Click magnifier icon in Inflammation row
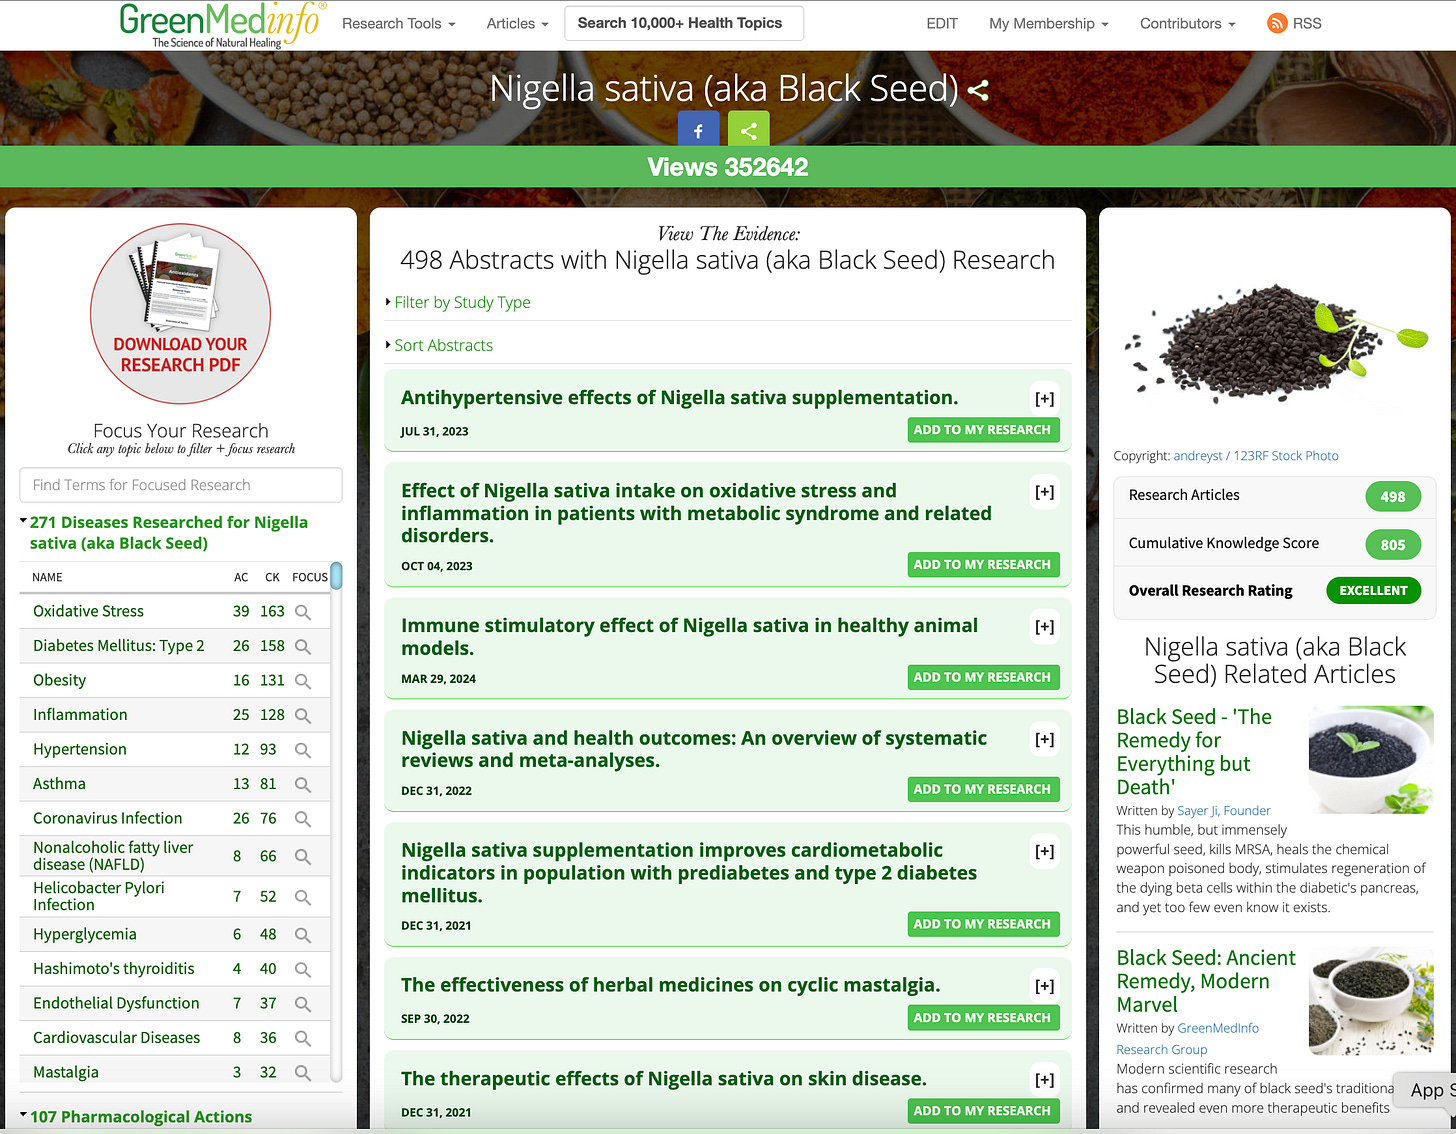Image resolution: width=1456 pixels, height=1134 pixels. point(303,716)
